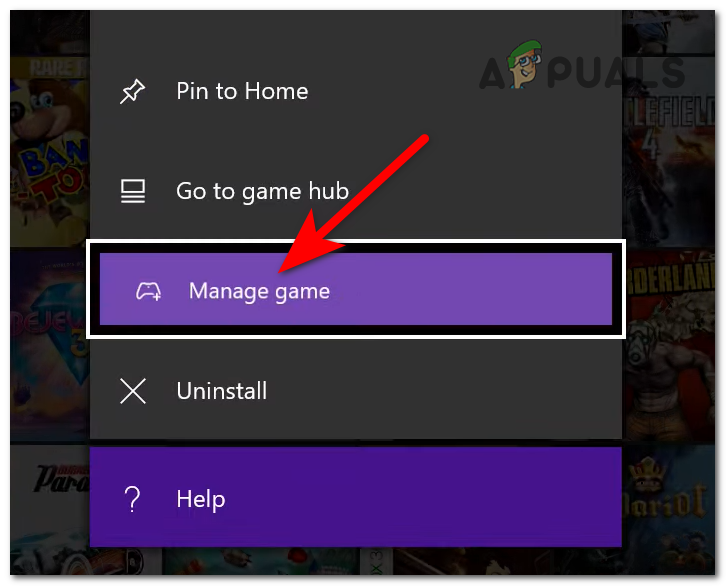Screen dimensions: 726x586
Task: Click the question mark Help icon
Action: (132, 499)
